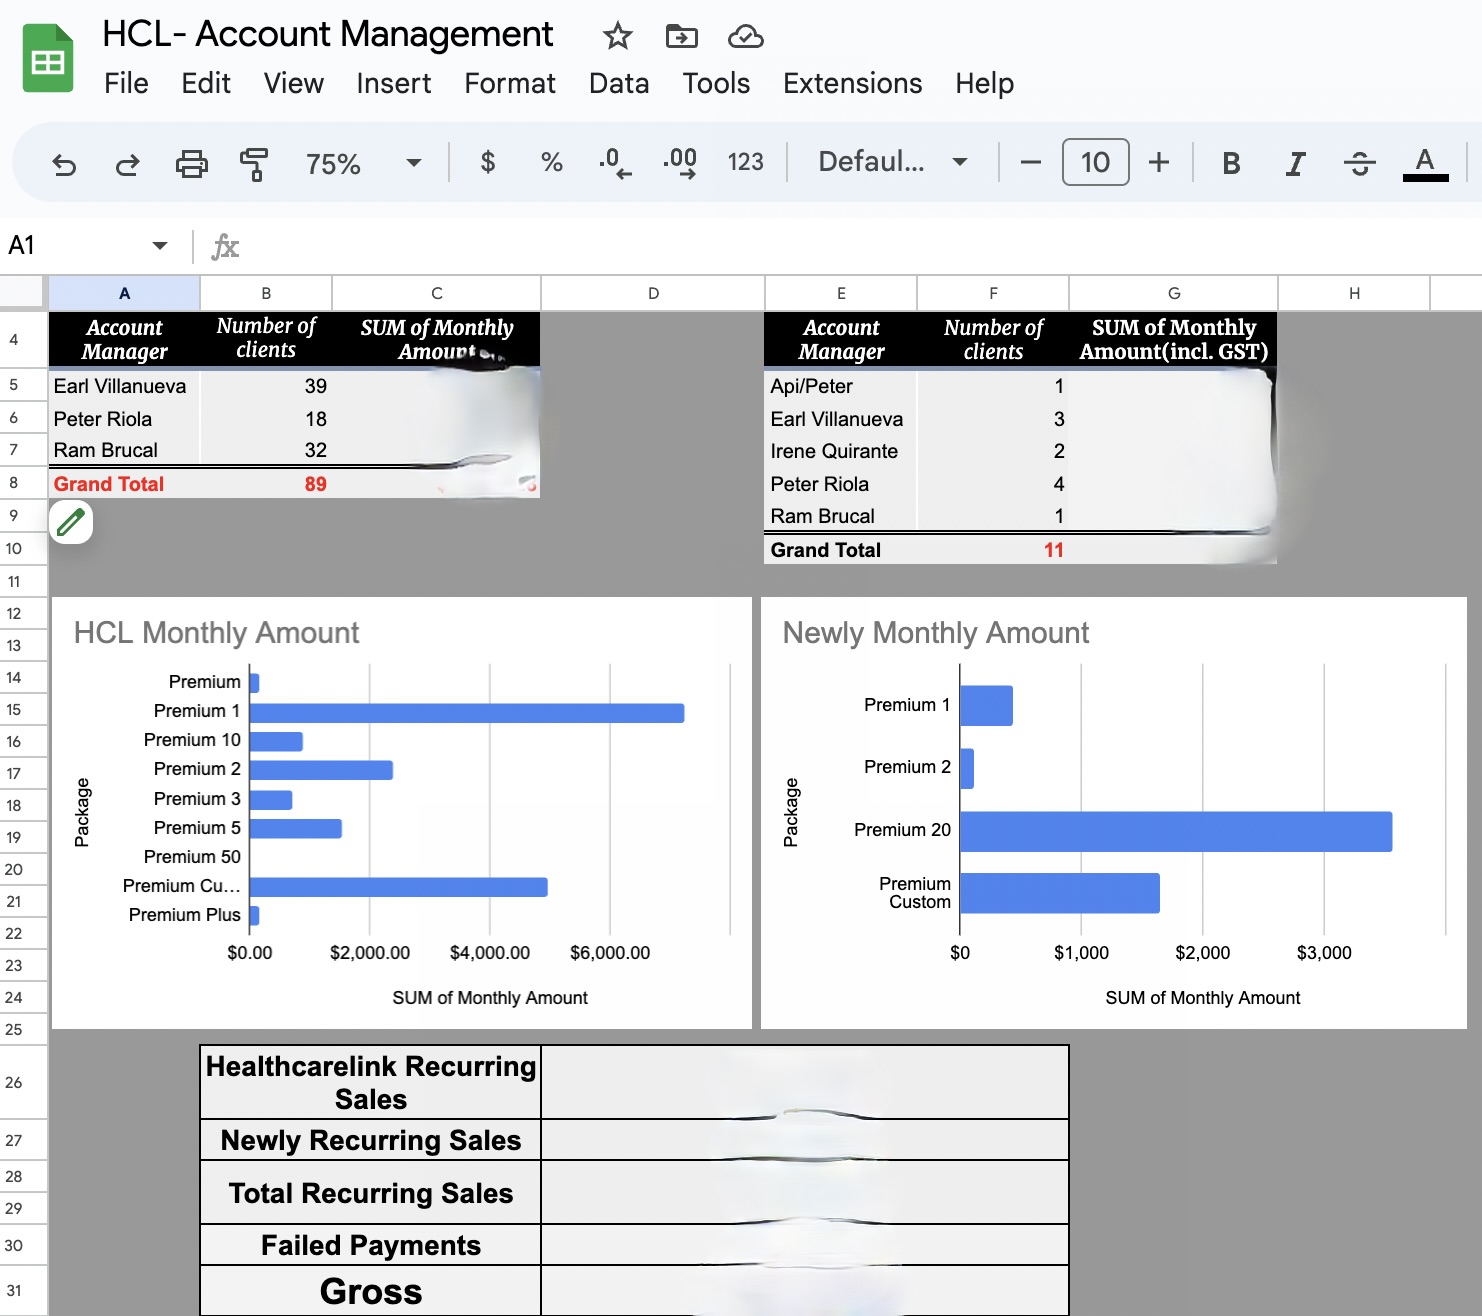The width and height of the screenshot is (1482, 1316).
Task: Select the Failed Payments cell
Action: 371,1245
